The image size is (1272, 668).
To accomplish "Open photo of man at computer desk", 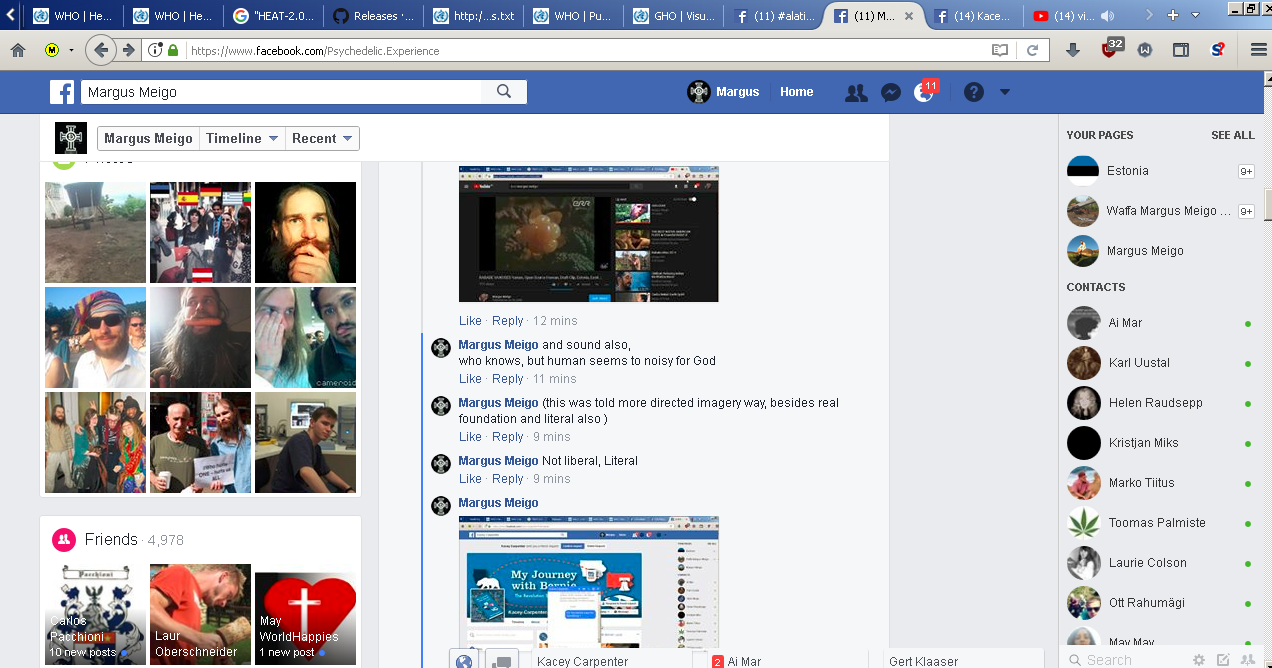I will pyautogui.click(x=305, y=442).
